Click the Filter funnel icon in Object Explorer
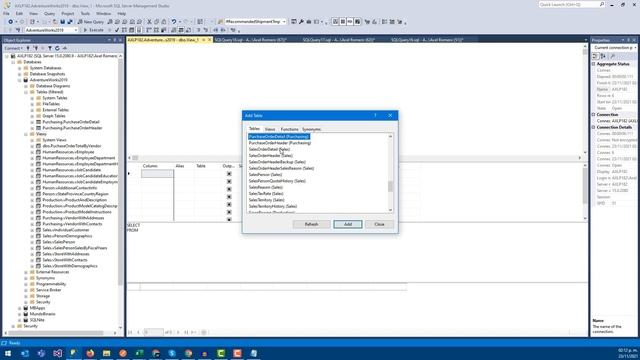 (x=50, y=48)
